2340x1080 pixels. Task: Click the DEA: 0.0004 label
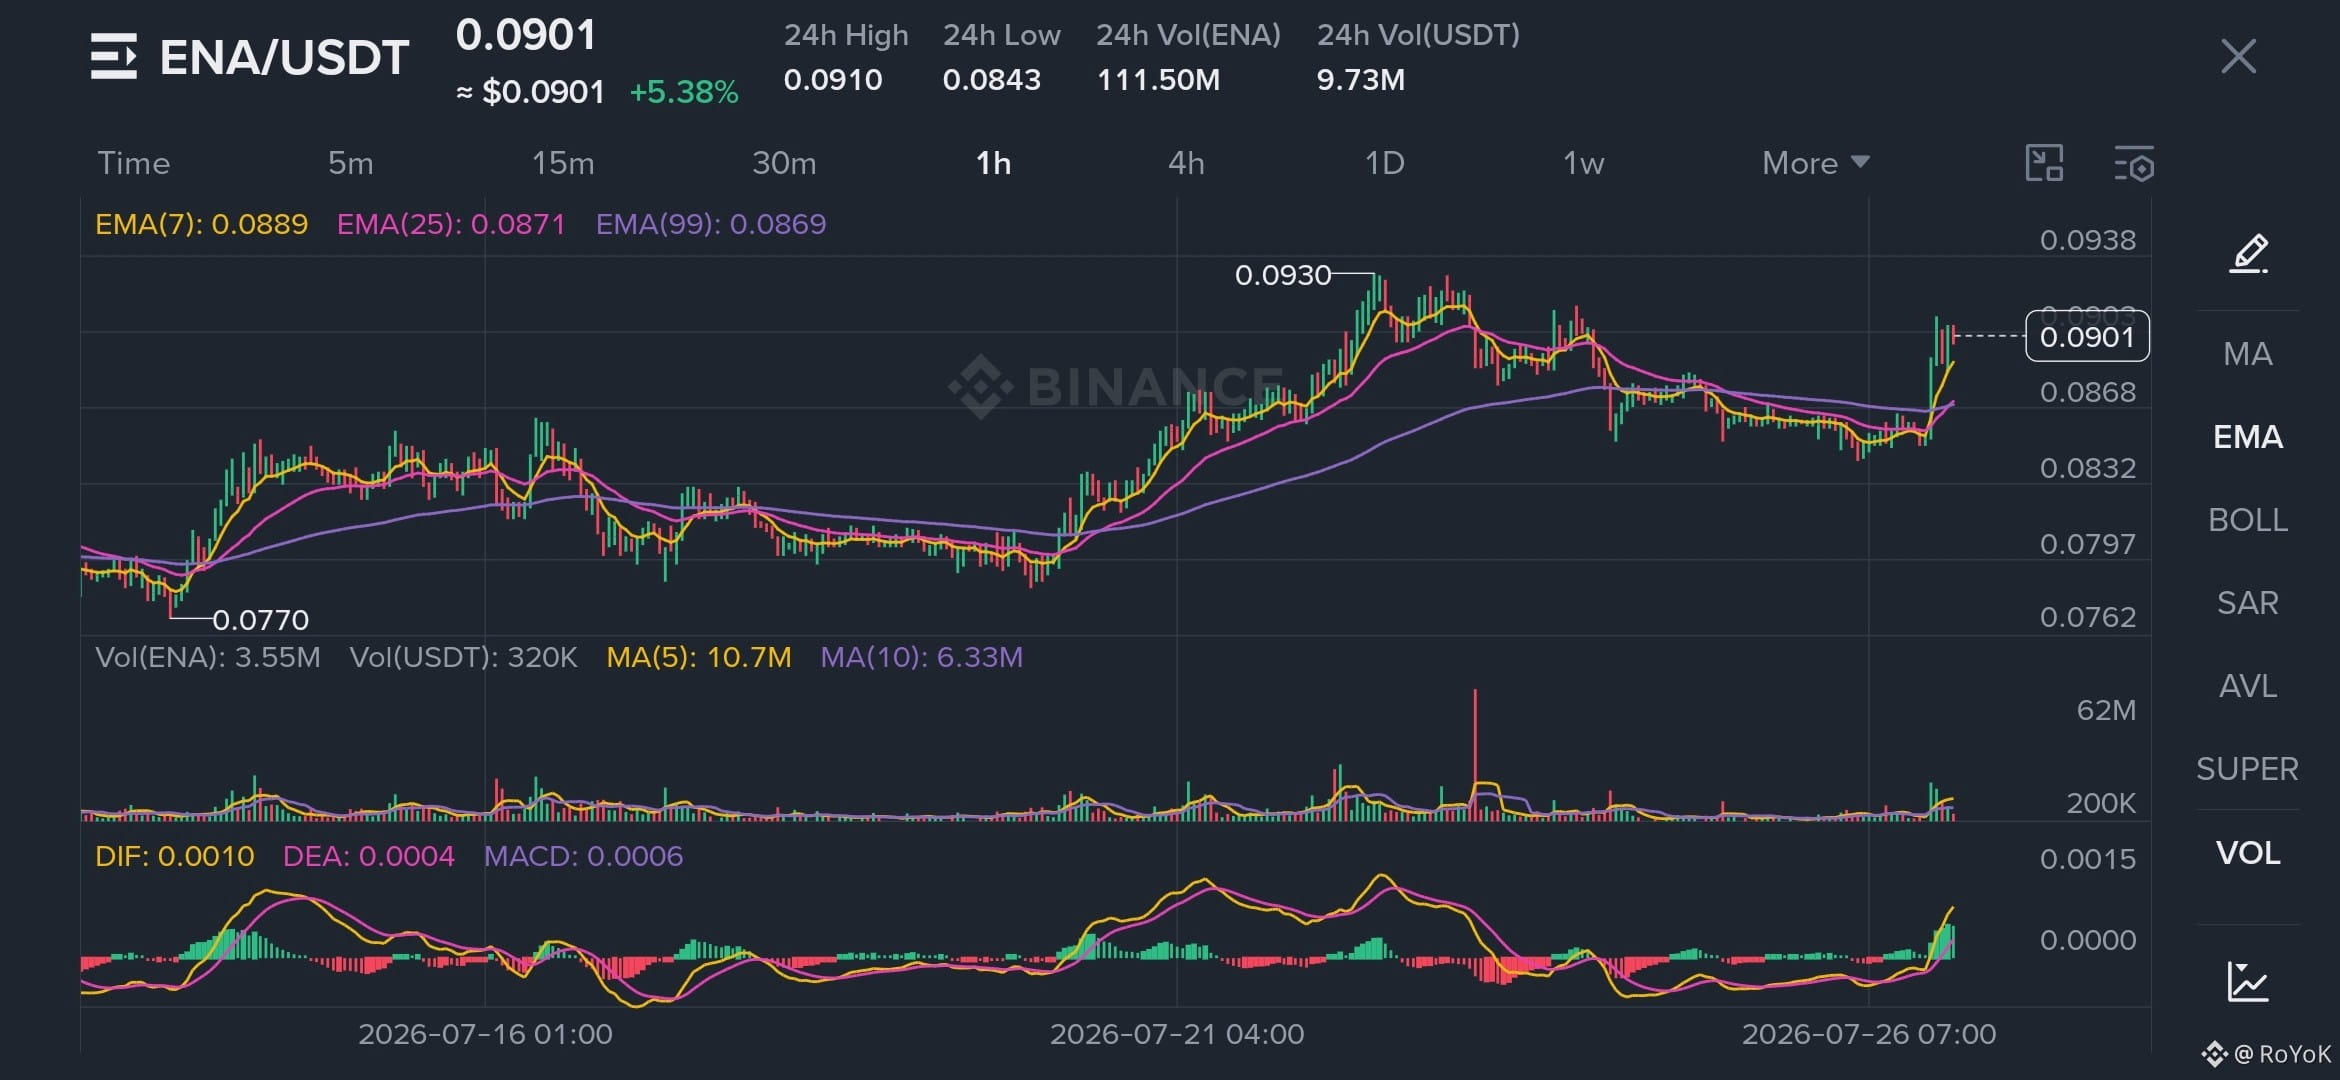point(368,856)
